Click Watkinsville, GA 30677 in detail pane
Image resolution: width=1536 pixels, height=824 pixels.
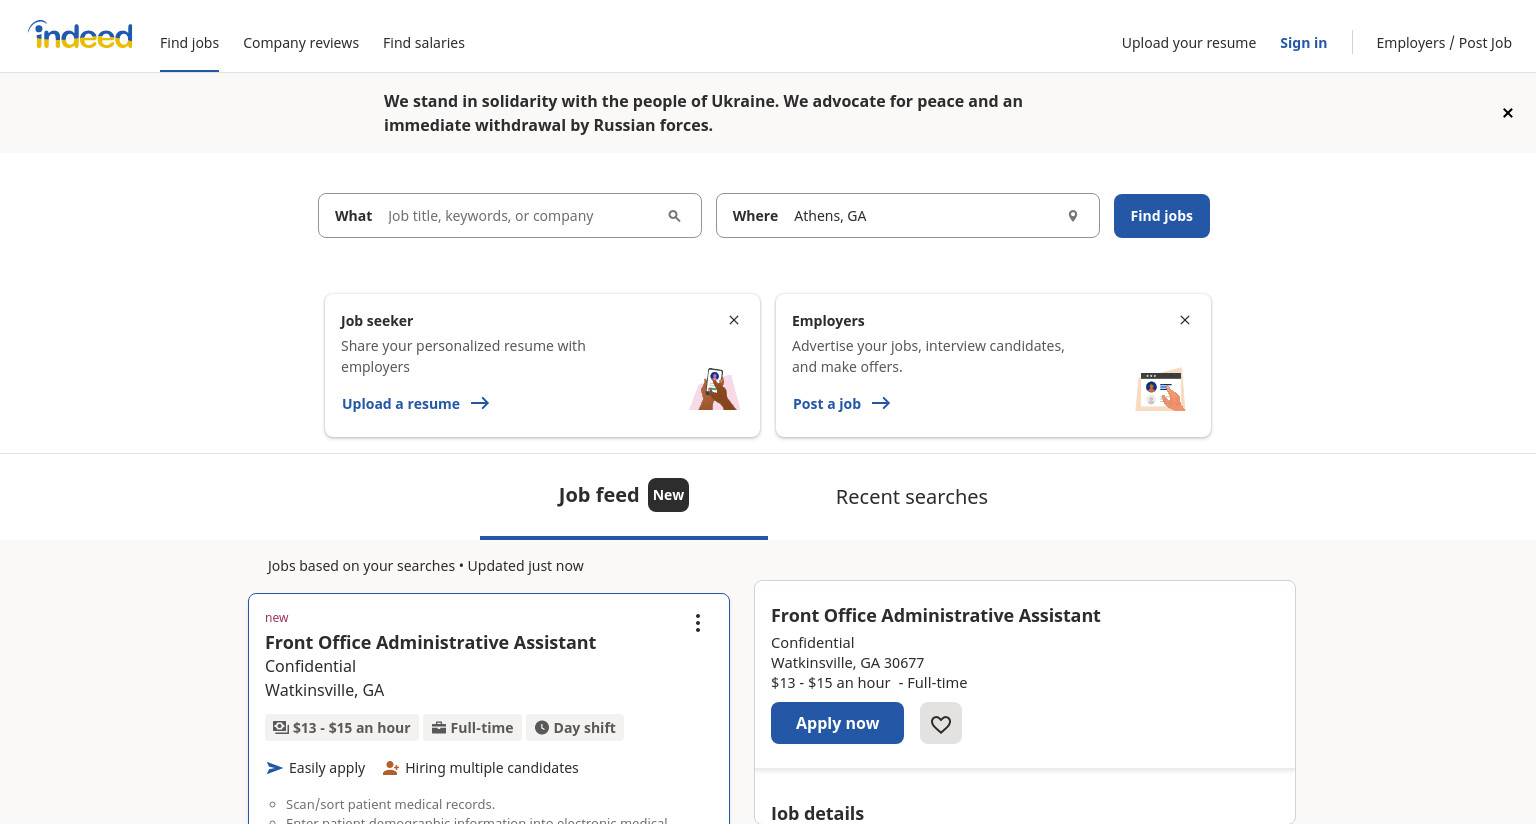point(847,663)
